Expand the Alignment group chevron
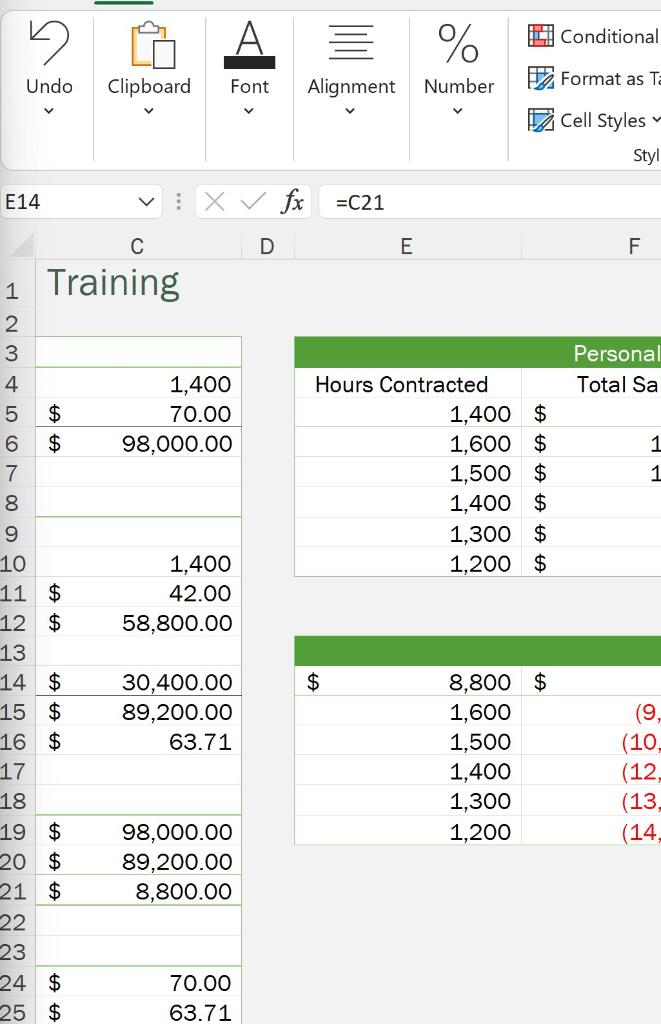This screenshot has height=1024, width=661. coord(351,111)
